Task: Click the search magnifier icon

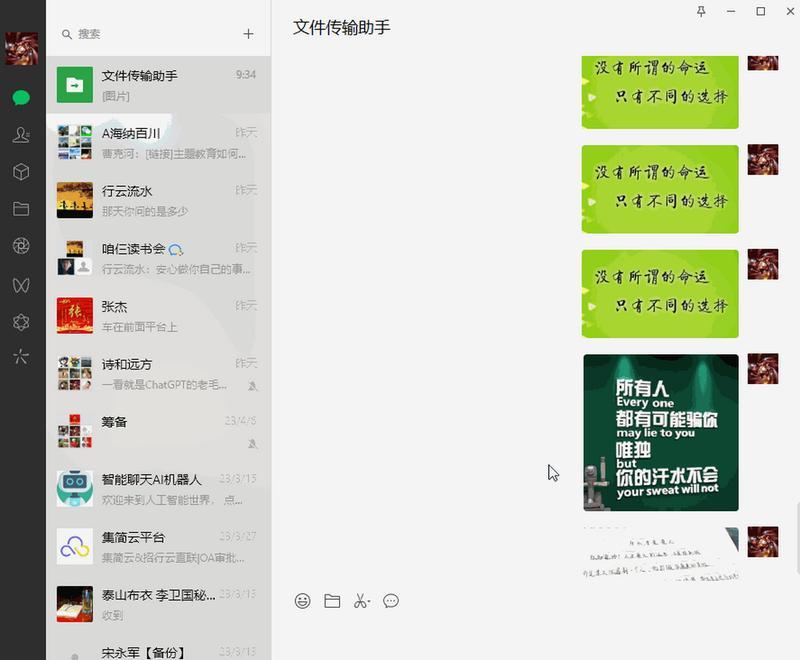Action: pos(66,34)
